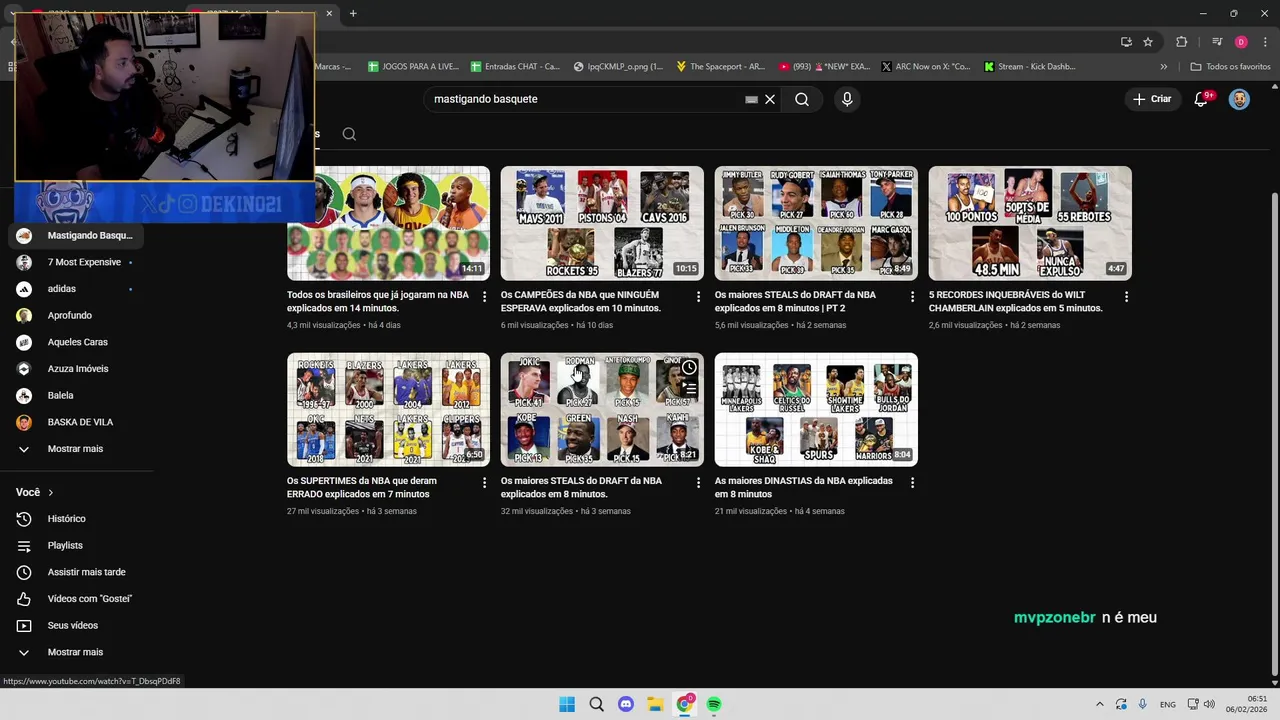The height and width of the screenshot is (720, 1280).
Task: Play the DINASTIAS da NBA video thumbnail
Action: 816,409
